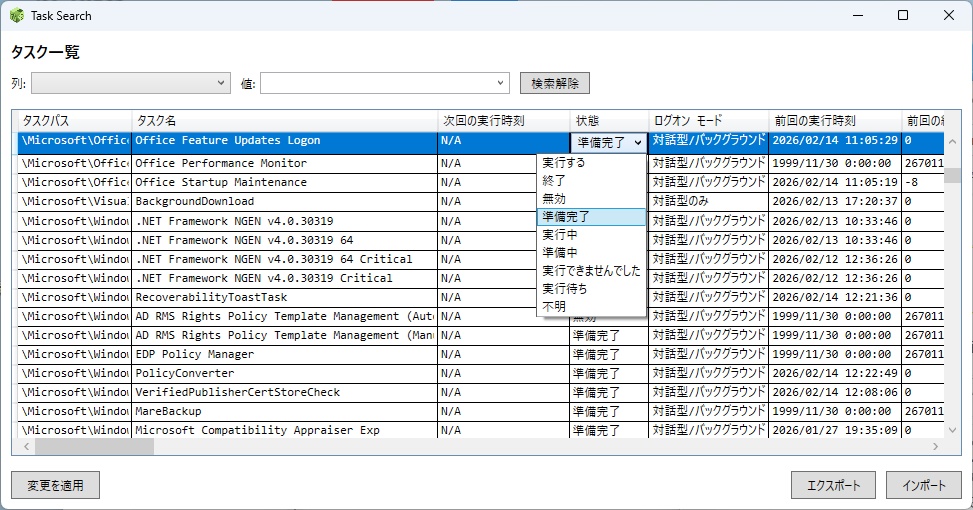Click the 変更を適用 button
This screenshot has width=973, height=510.
[x=55, y=485]
